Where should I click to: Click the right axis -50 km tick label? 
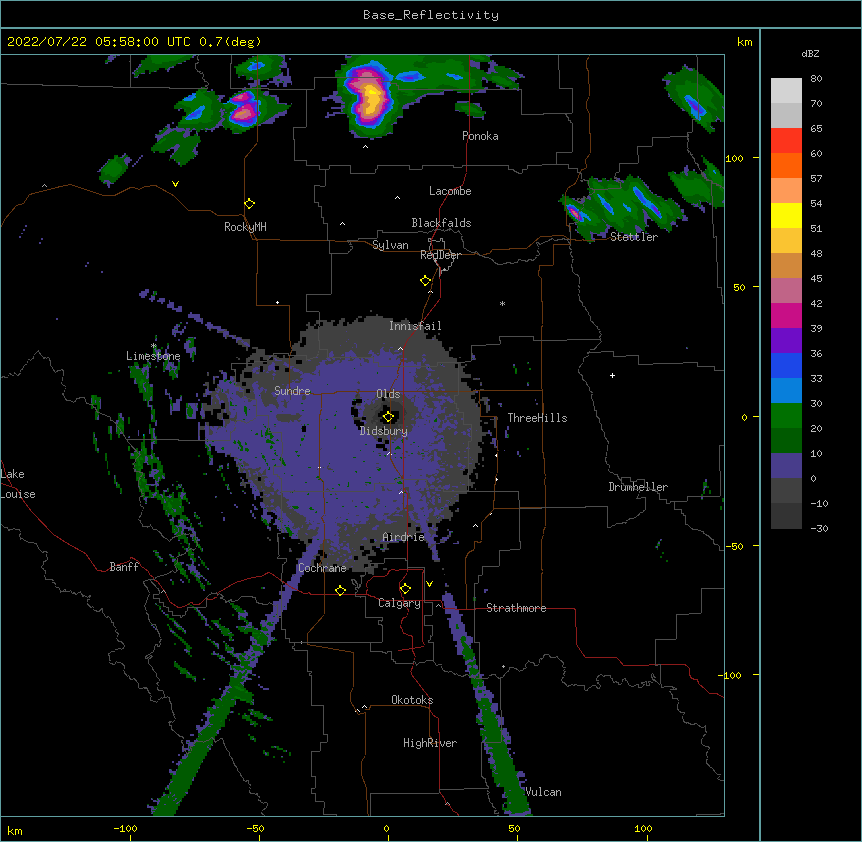734,546
